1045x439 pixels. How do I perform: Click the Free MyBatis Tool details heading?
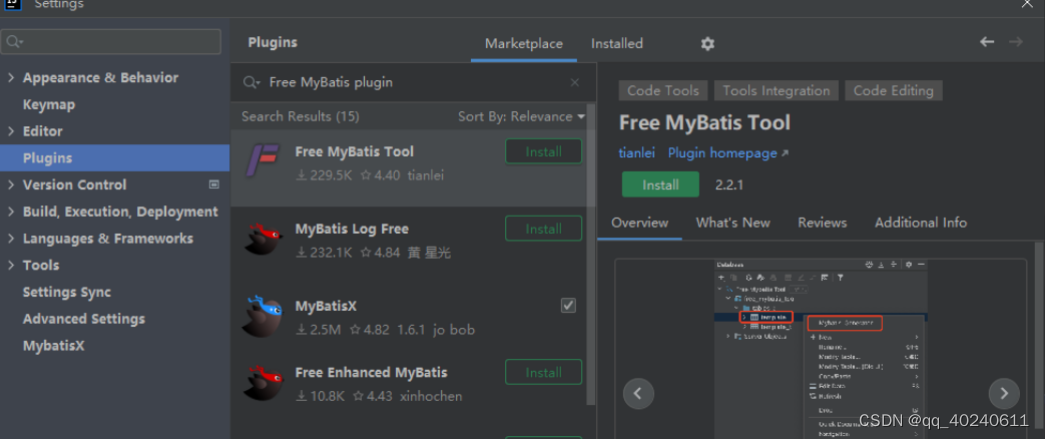[704, 123]
